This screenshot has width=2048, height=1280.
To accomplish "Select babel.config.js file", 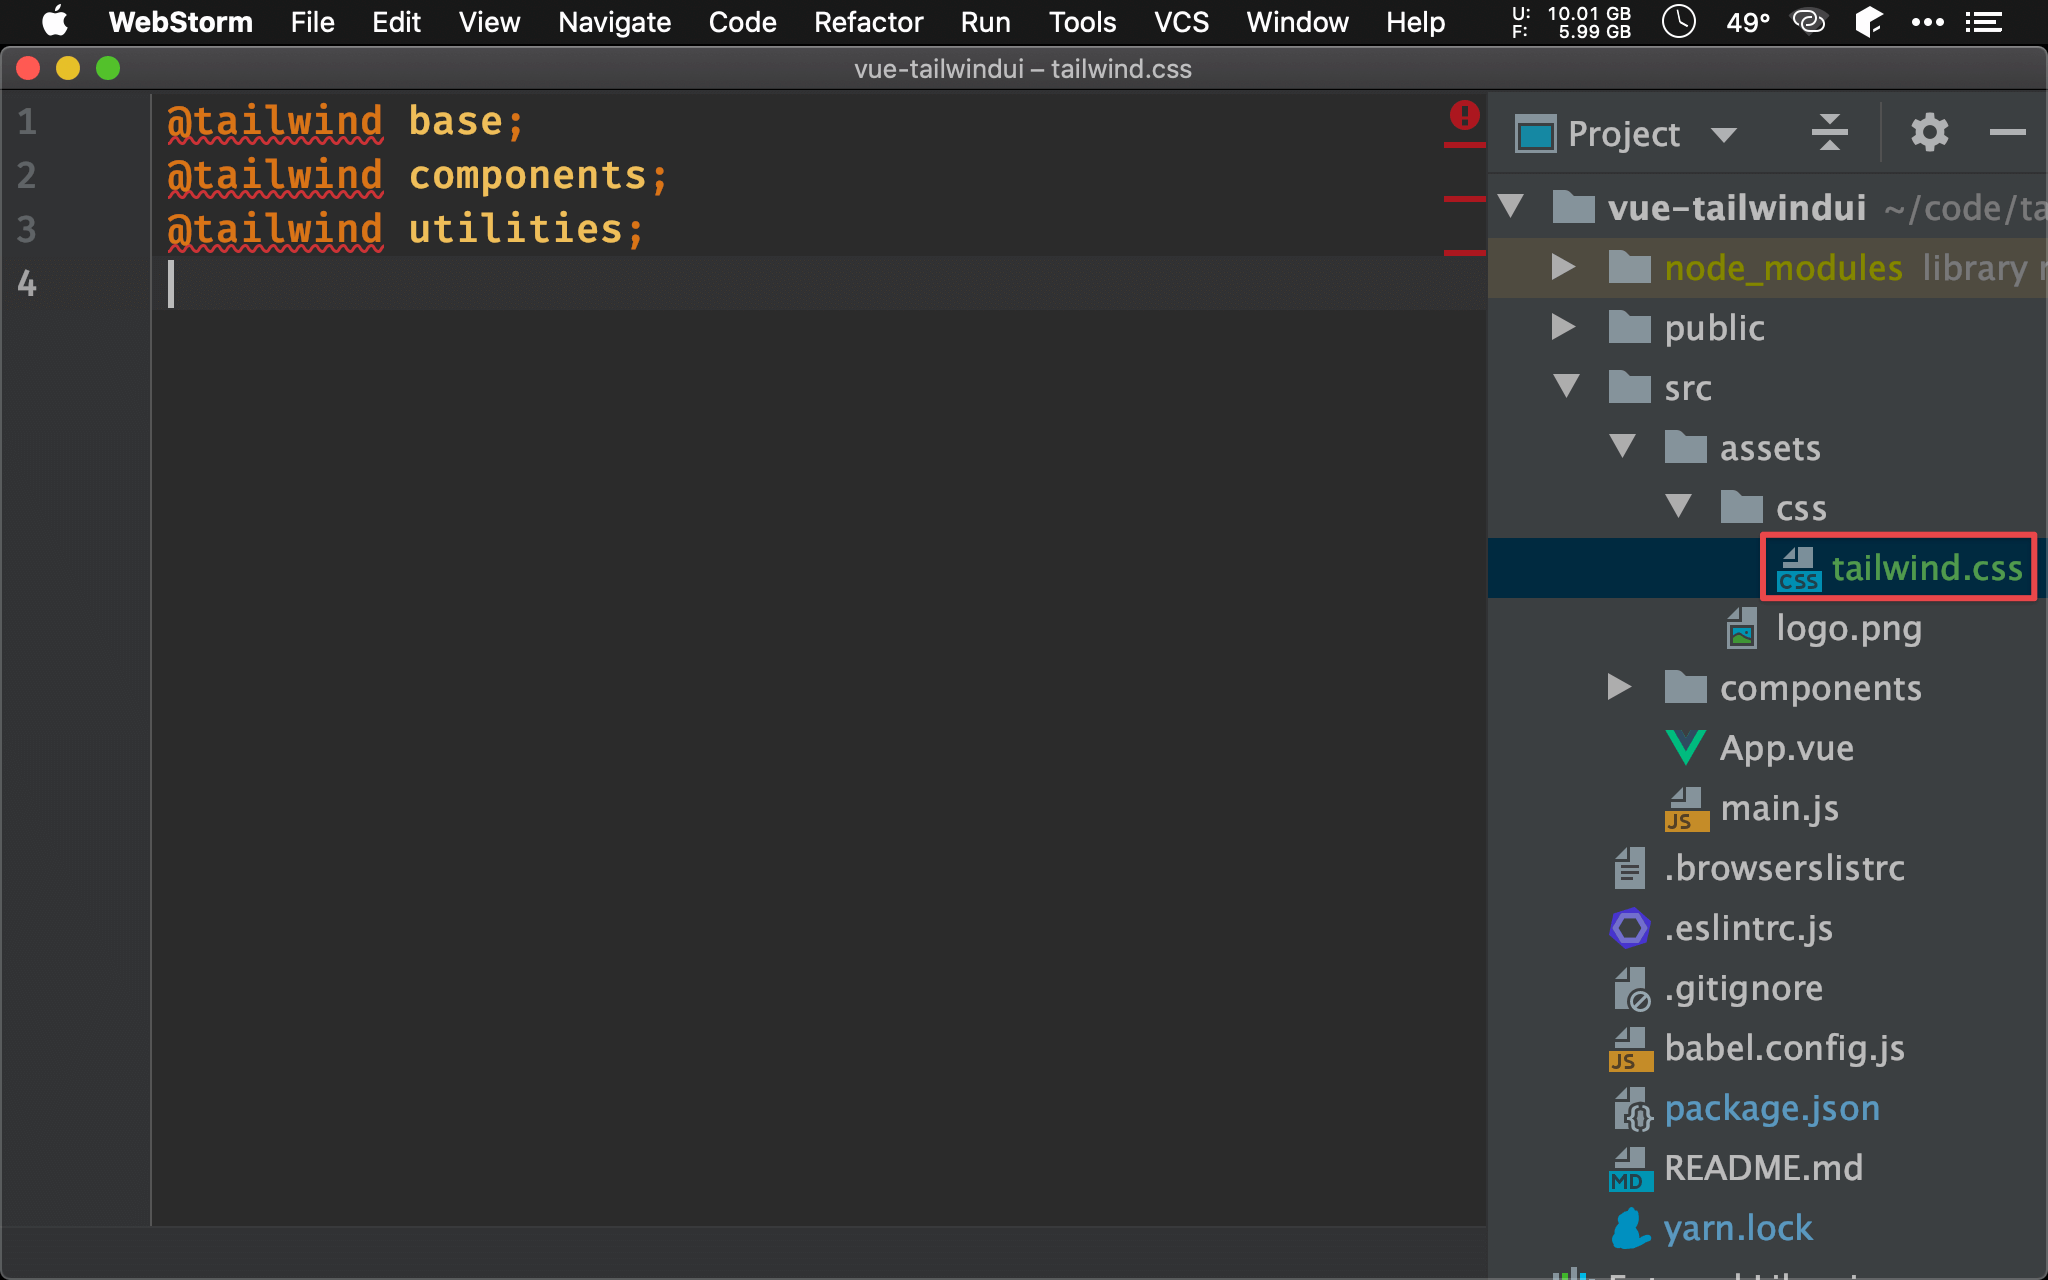I will click(1784, 1048).
